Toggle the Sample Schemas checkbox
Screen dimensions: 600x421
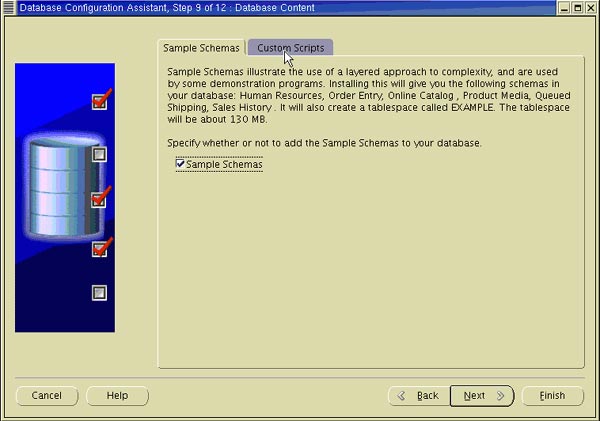click(x=180, y=164)
